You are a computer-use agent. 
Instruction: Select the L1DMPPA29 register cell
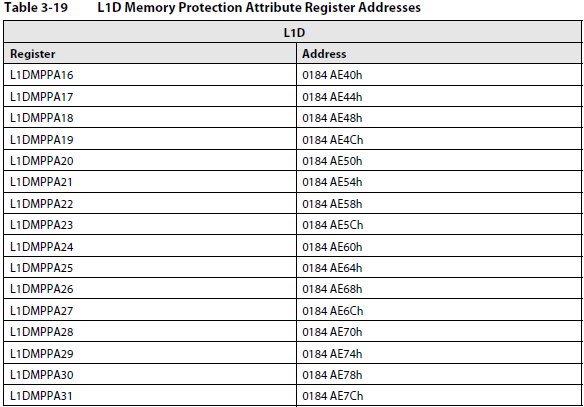(150, 353)
